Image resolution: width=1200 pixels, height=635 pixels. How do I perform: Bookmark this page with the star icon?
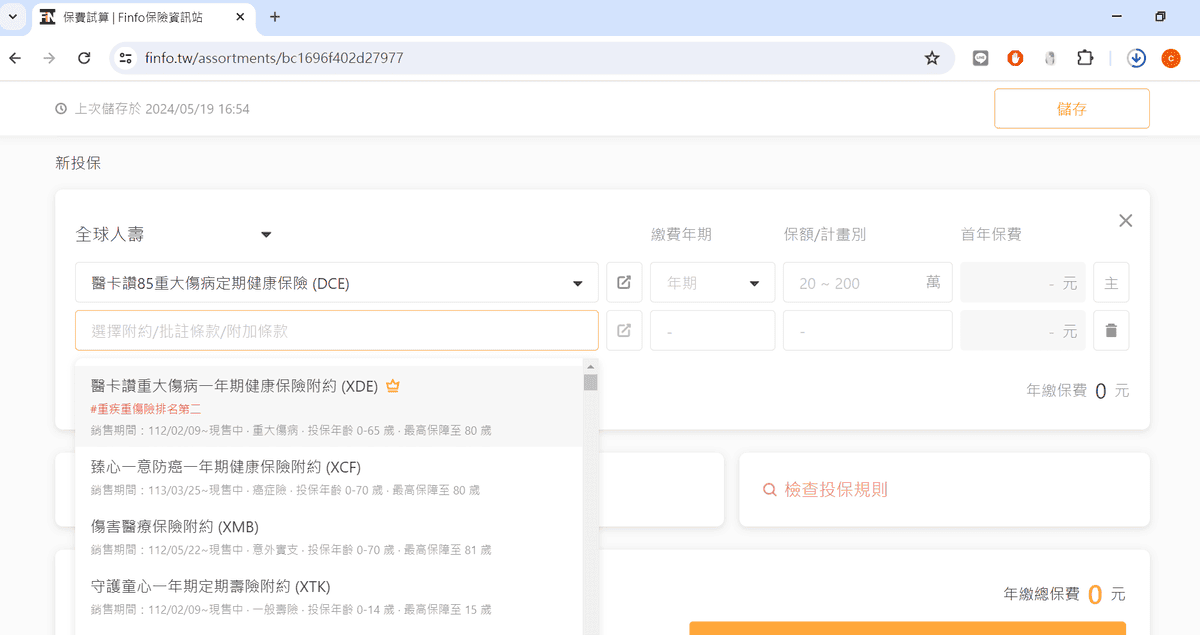click(x=932, y=58)
